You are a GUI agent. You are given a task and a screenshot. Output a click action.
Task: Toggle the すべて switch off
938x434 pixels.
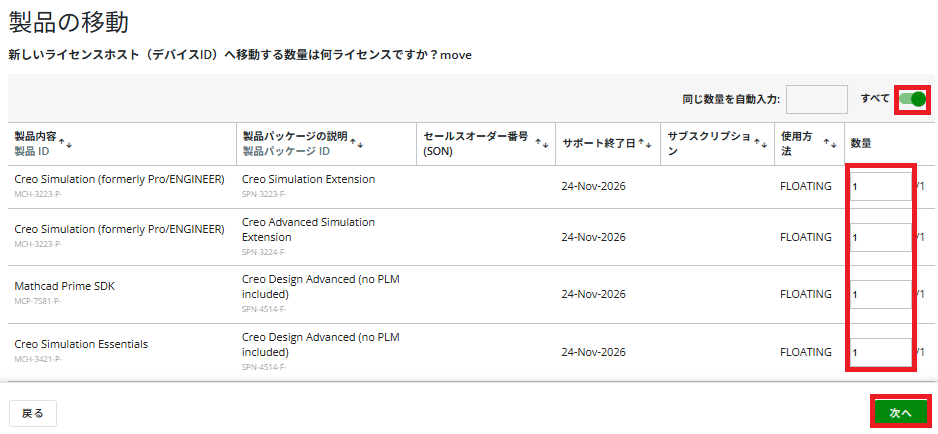pos(912,99)
